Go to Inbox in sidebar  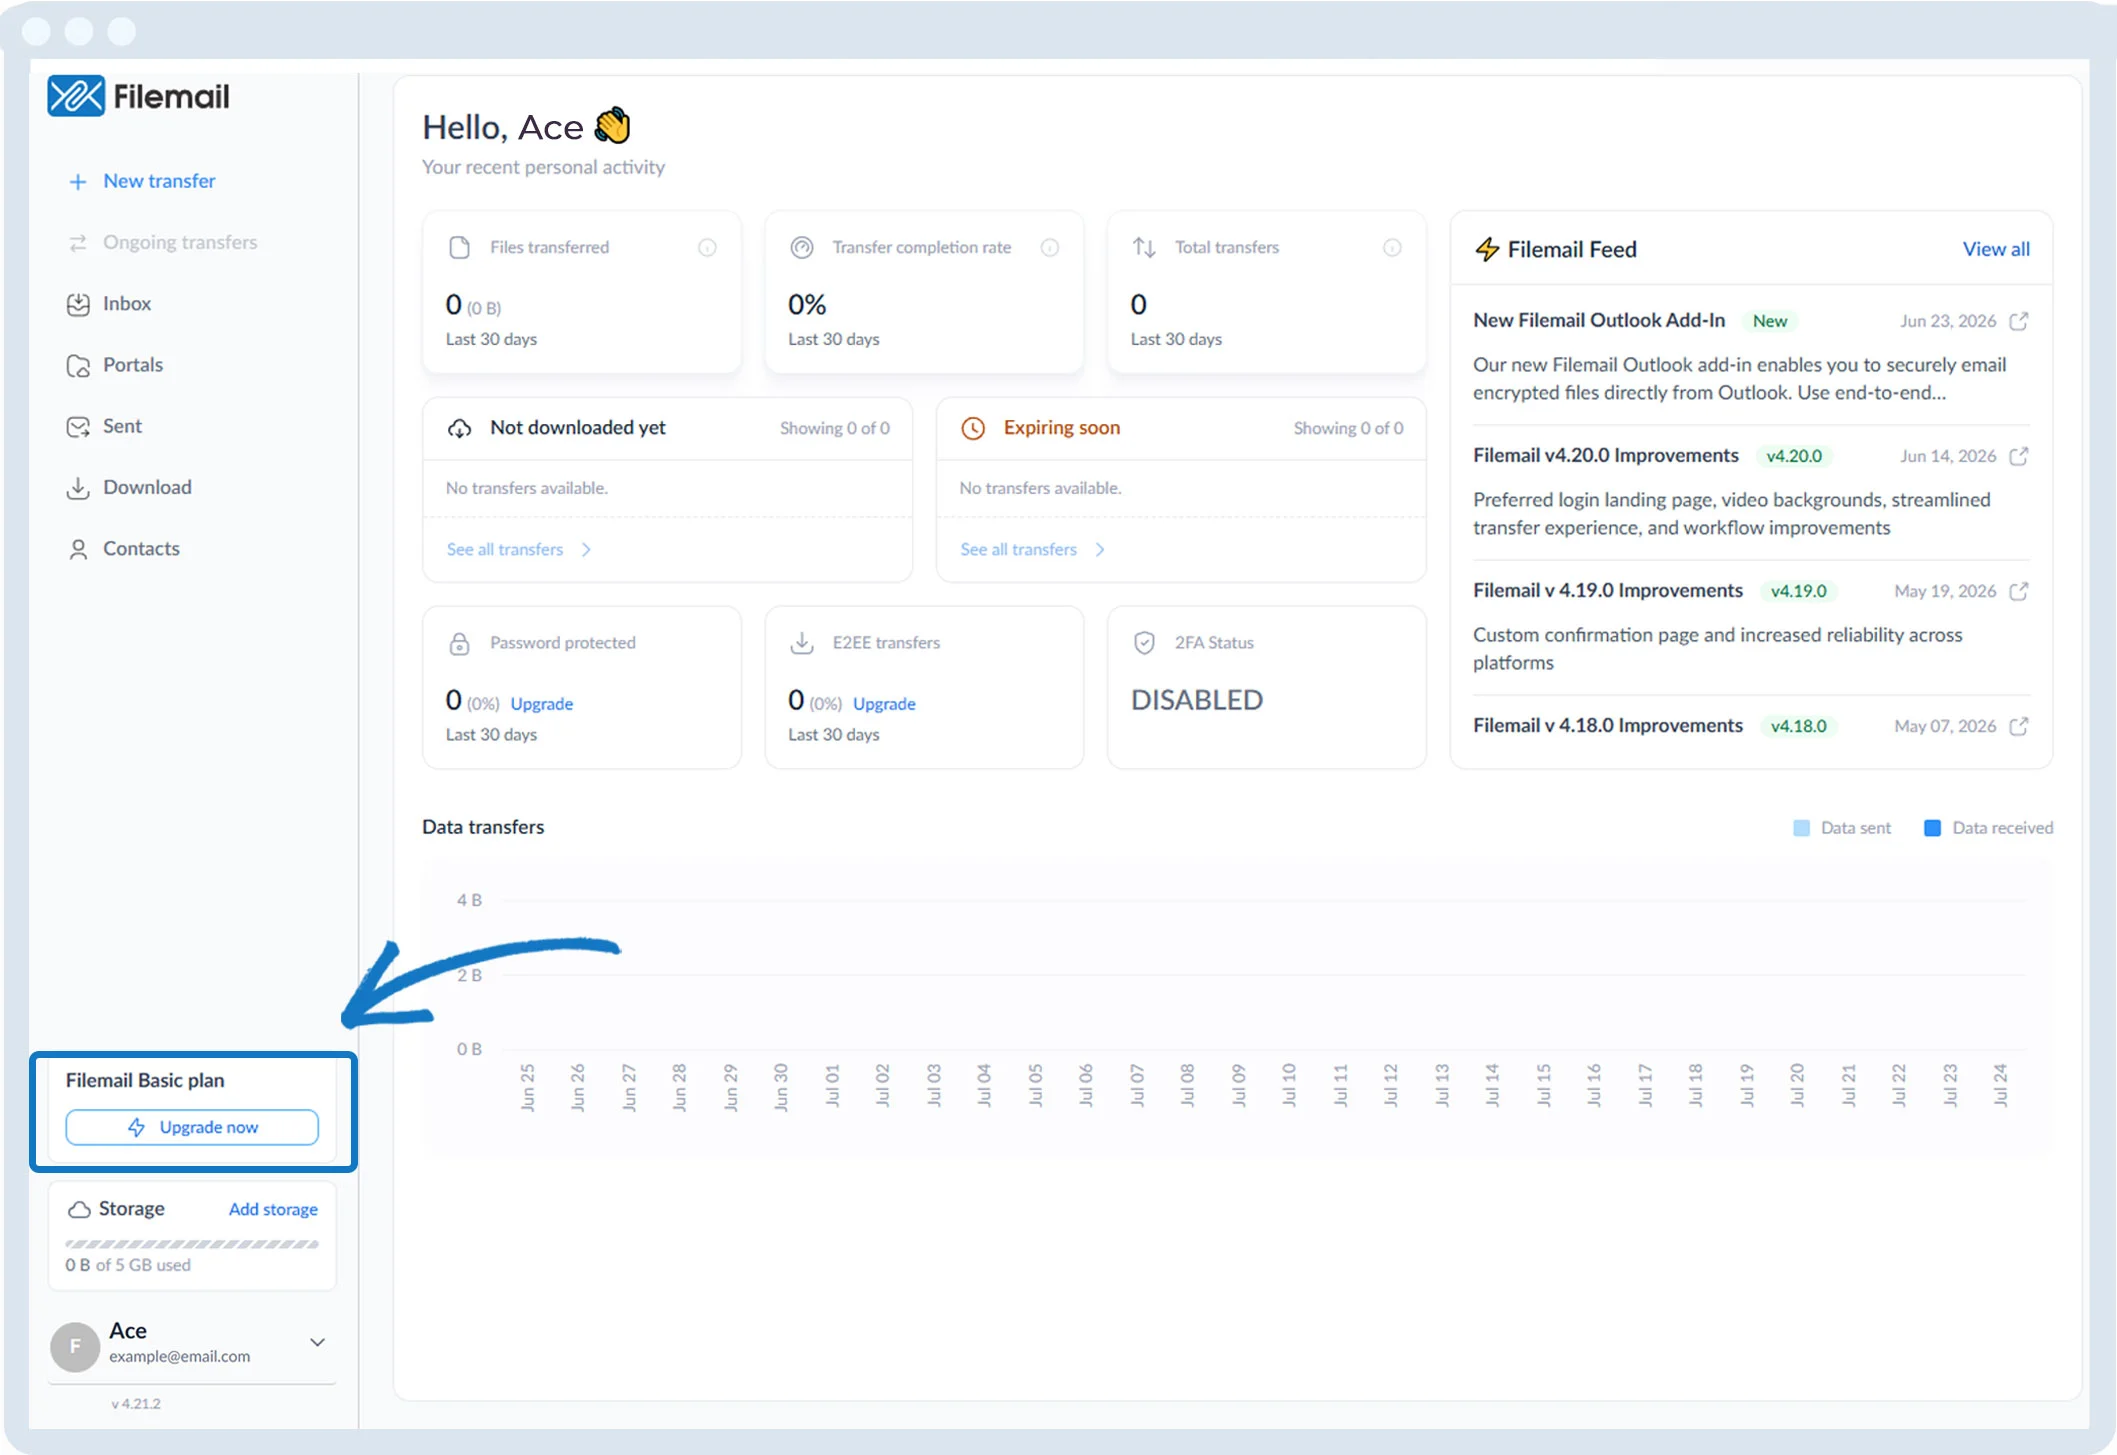(x=127, y=303)
